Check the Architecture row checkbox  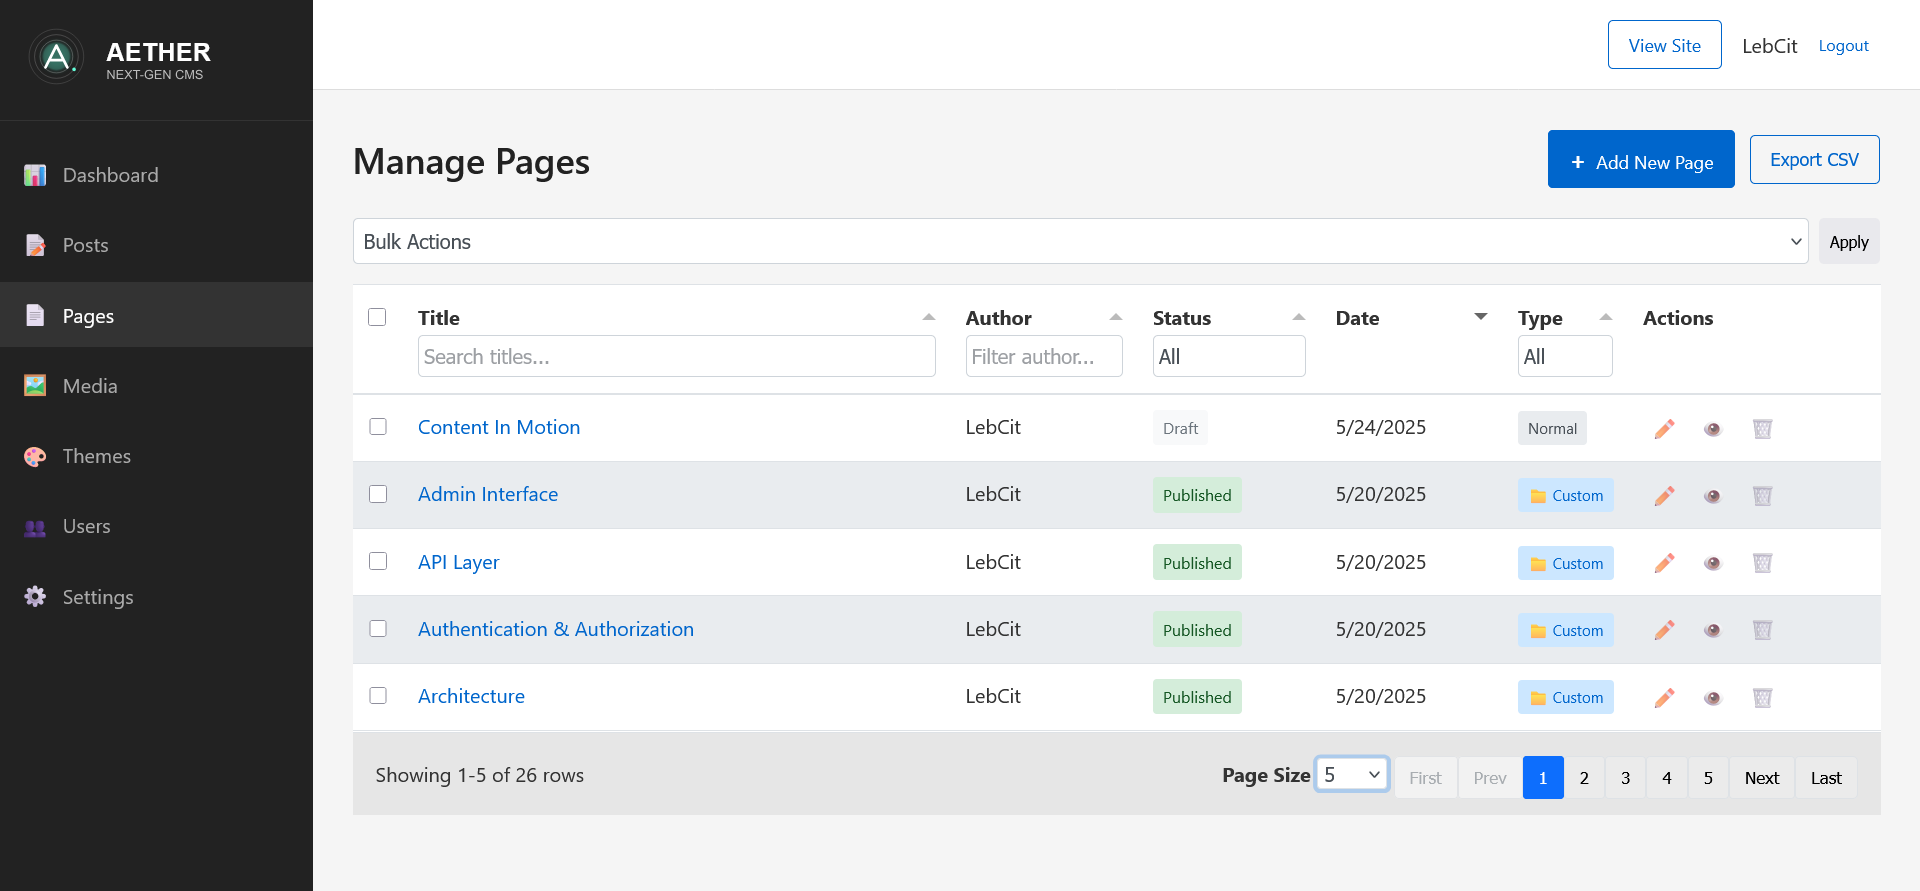coord(378,695)
